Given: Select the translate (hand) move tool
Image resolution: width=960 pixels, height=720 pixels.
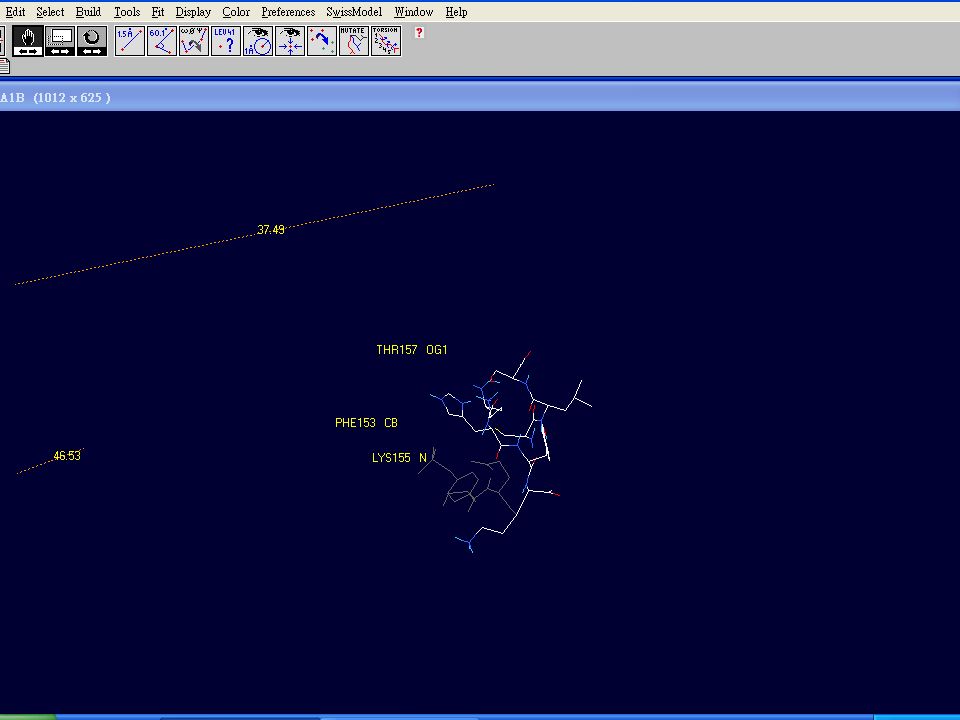Looking at the screenshot, I should click(x=28, y=41).
